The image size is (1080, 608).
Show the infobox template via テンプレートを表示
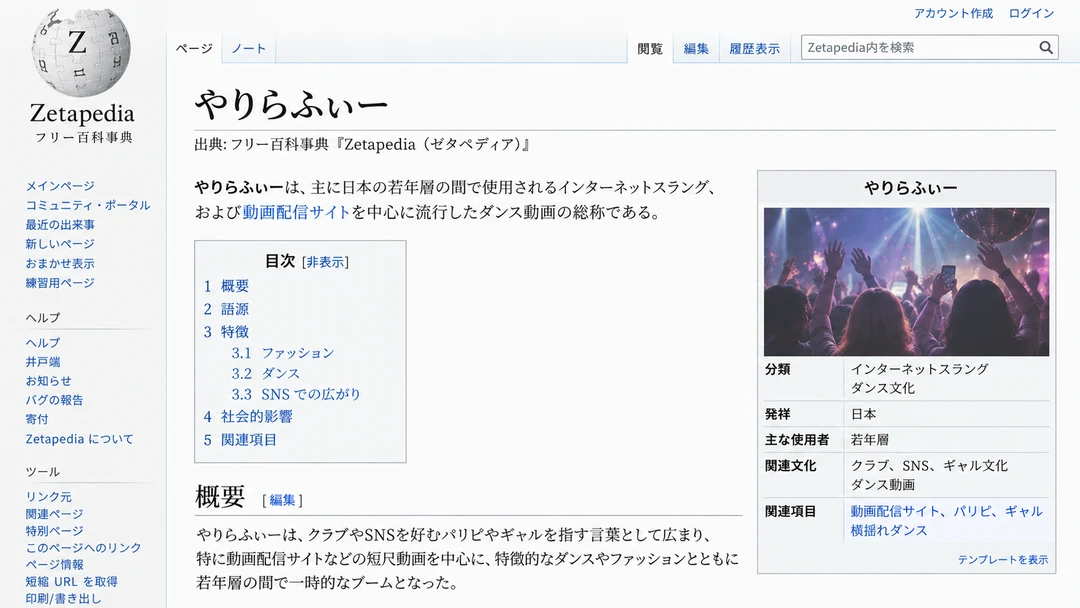(x=1002, y=560)
